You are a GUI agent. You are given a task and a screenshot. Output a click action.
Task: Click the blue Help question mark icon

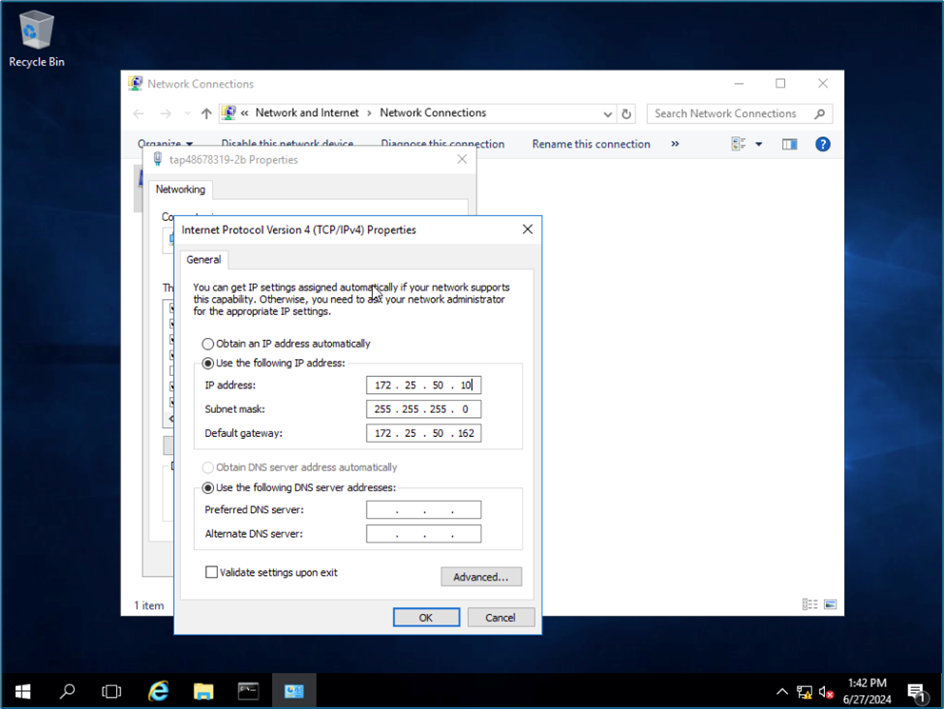tap(822, 144)
